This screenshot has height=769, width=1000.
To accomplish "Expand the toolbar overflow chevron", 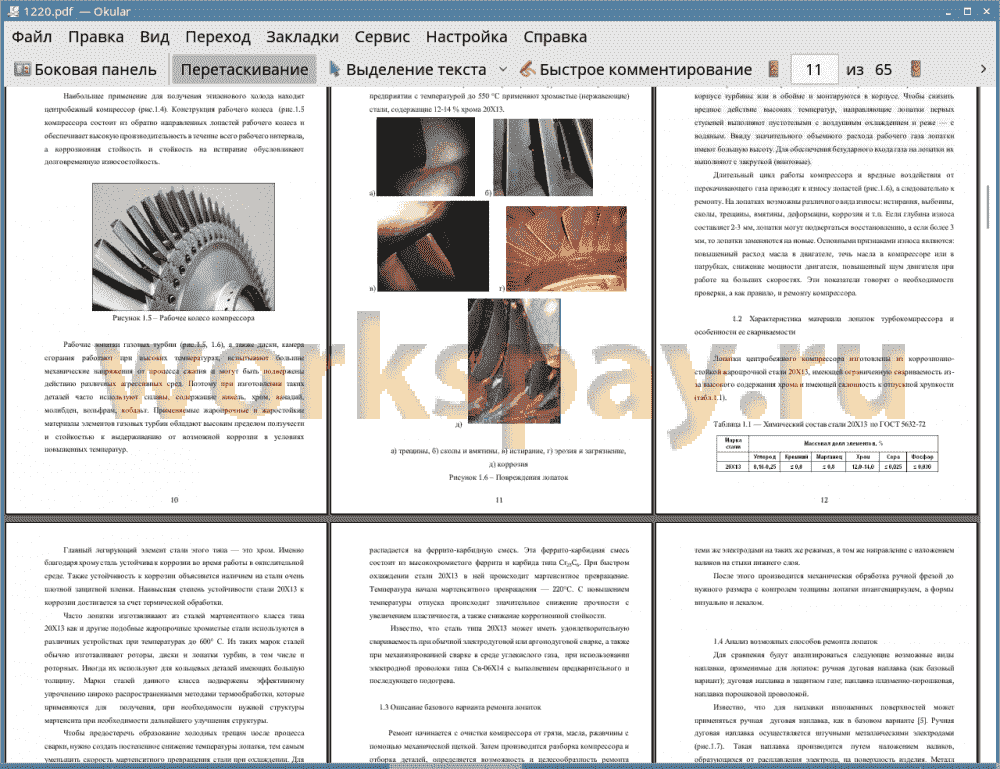I will pos(983,69).
